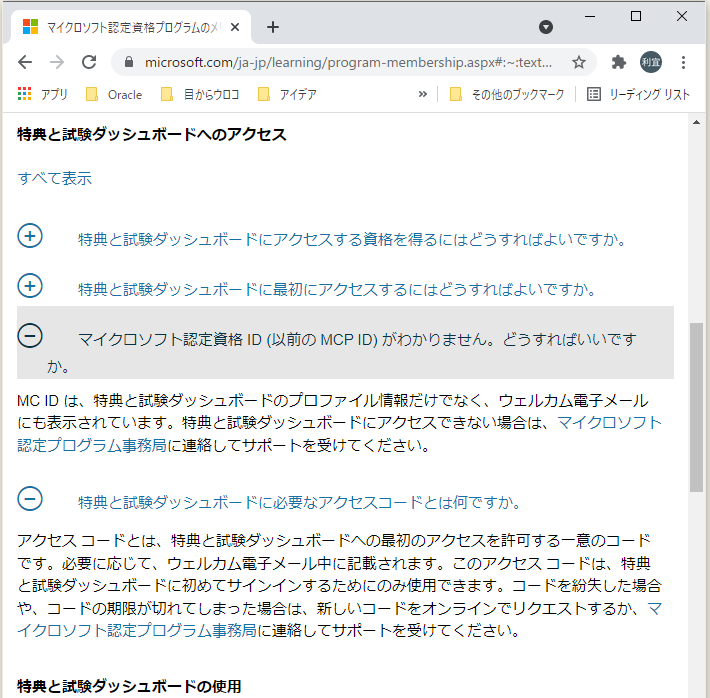Image resolution: width=710 pixels, height=698 pixels.
Task: Click the lock site info icon
Action: [x=129, y=62]
